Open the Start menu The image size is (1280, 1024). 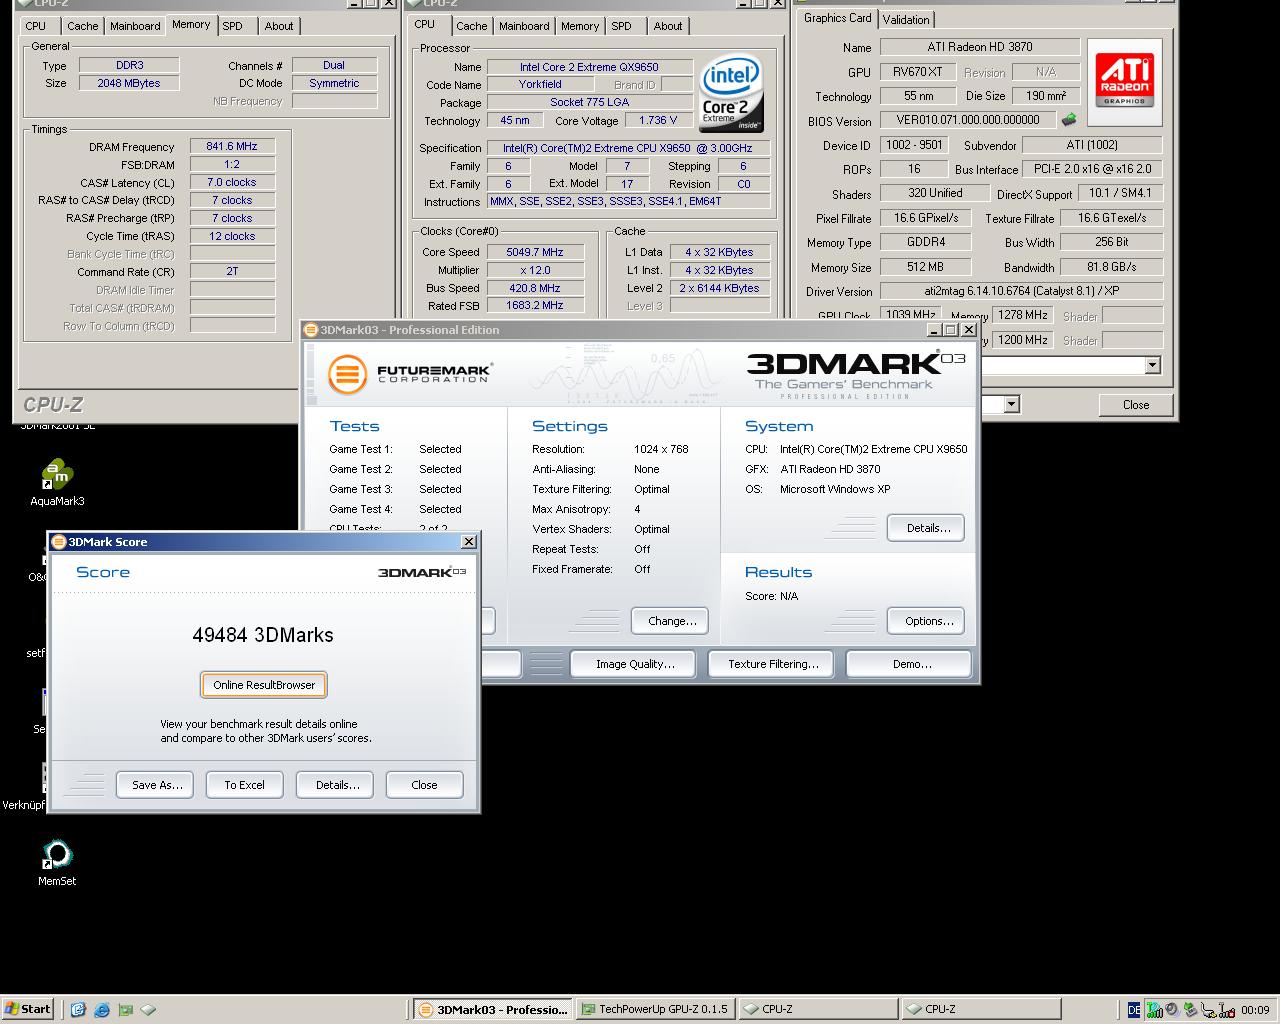coord(28,1009)
